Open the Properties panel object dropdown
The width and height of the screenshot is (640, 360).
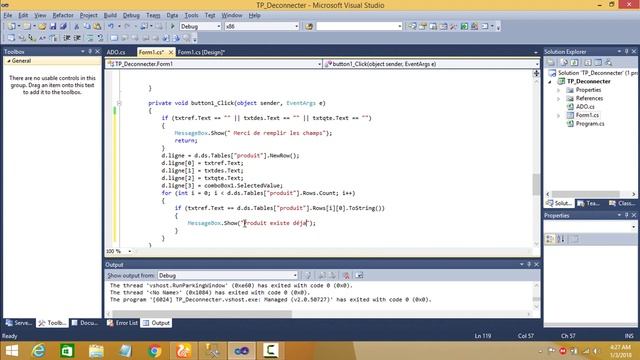[633, 227]
